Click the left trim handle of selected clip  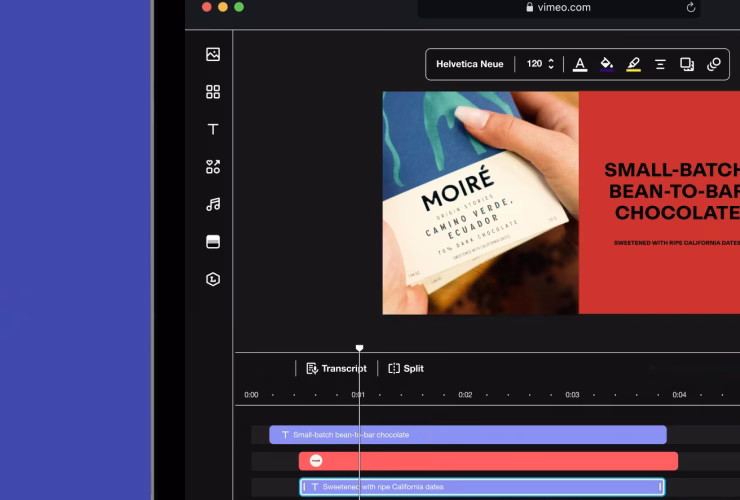tap(304, 487)
